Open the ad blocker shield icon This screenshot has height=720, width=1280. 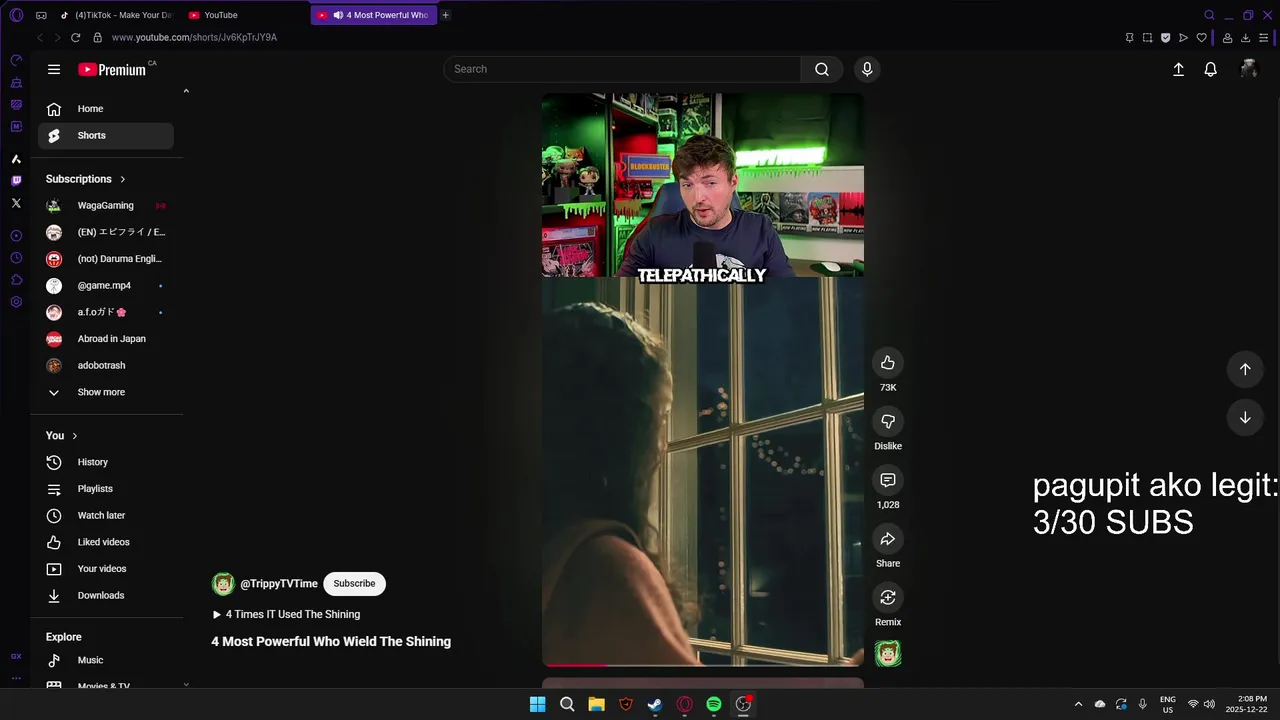1165,38
